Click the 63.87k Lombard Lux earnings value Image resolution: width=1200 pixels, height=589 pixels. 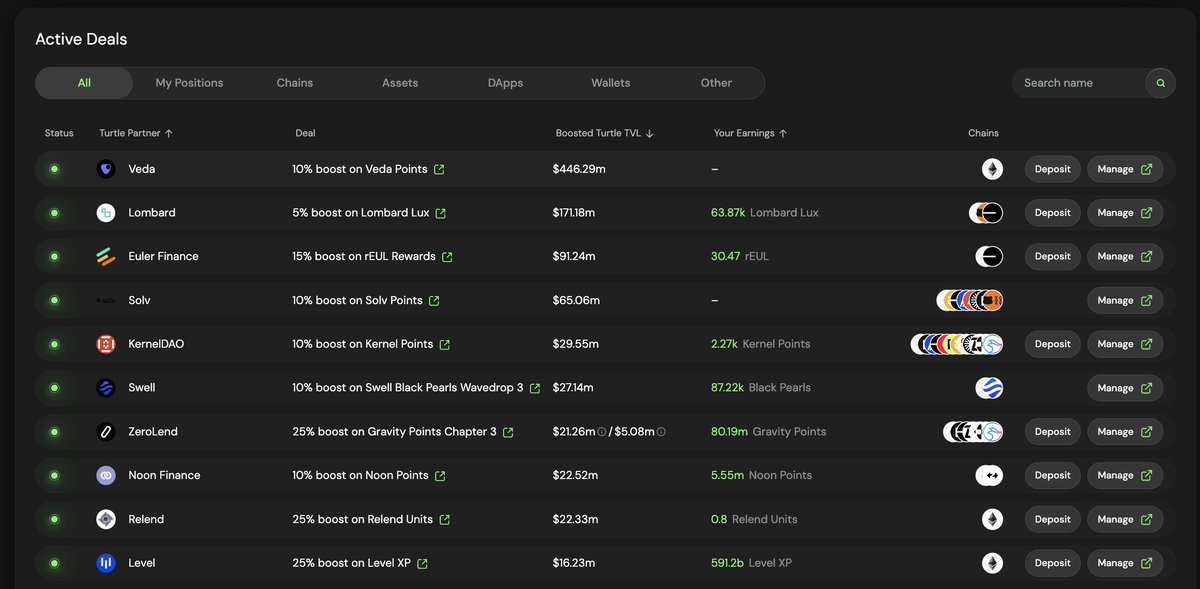click(x=765, y=213)
